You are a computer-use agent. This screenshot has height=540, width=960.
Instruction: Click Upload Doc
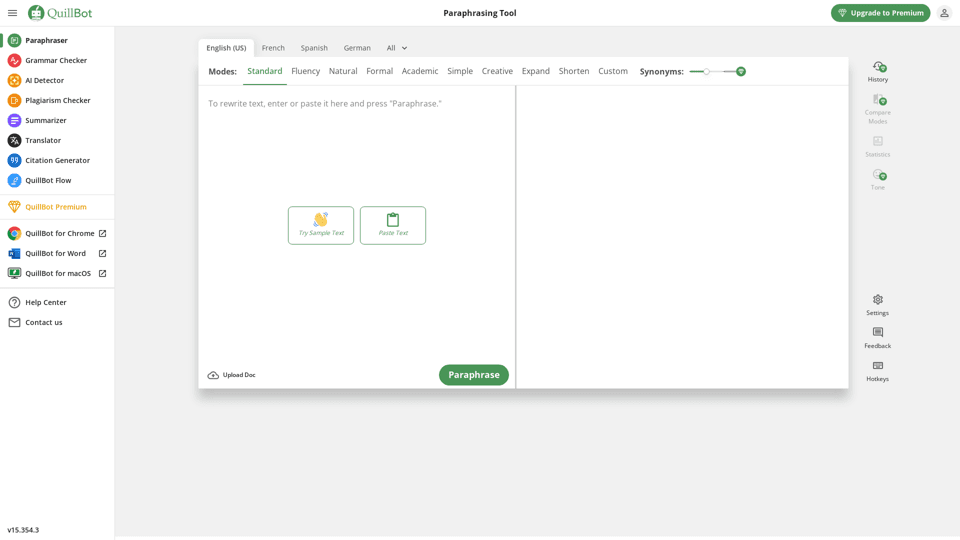[x=231, y=375]
